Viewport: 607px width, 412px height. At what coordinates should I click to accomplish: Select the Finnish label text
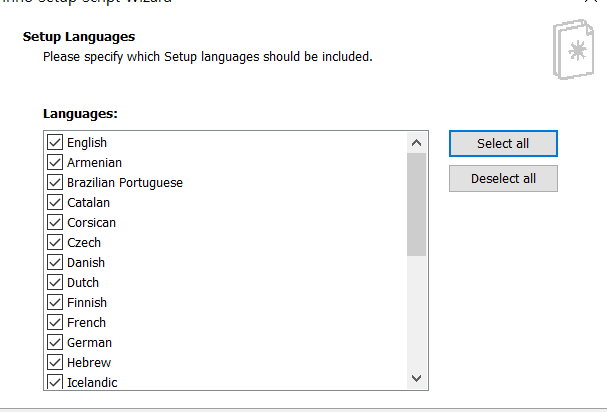click(x=87, y=302)
